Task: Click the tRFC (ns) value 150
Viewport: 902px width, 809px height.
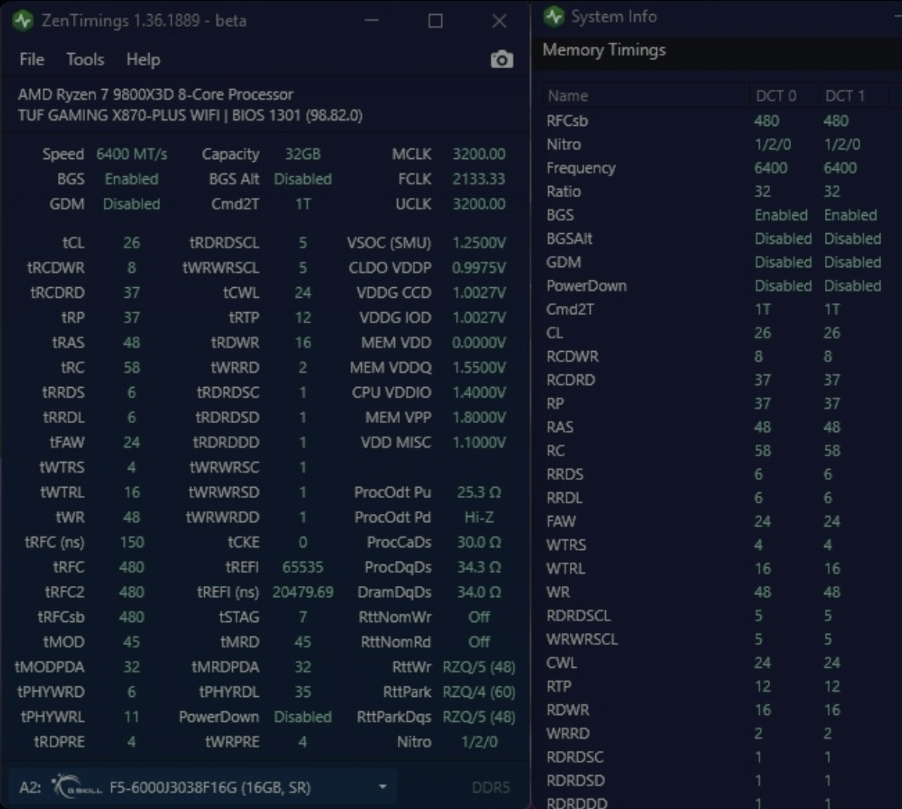Action: point(131,542)
